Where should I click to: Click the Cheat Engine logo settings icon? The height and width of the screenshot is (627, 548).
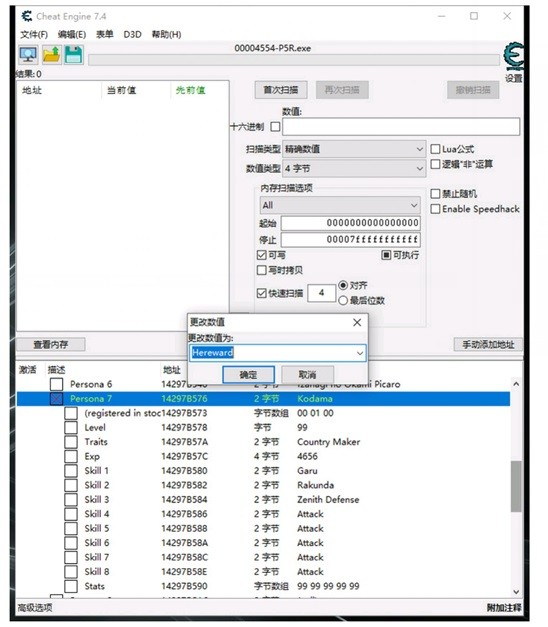click(513, 56)
